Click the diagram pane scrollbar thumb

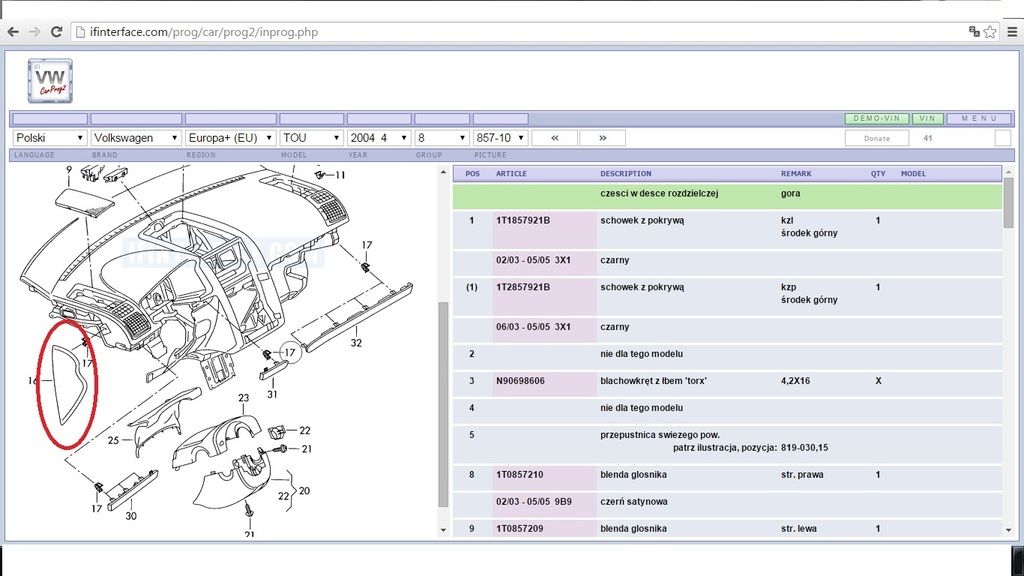(443, 405)
